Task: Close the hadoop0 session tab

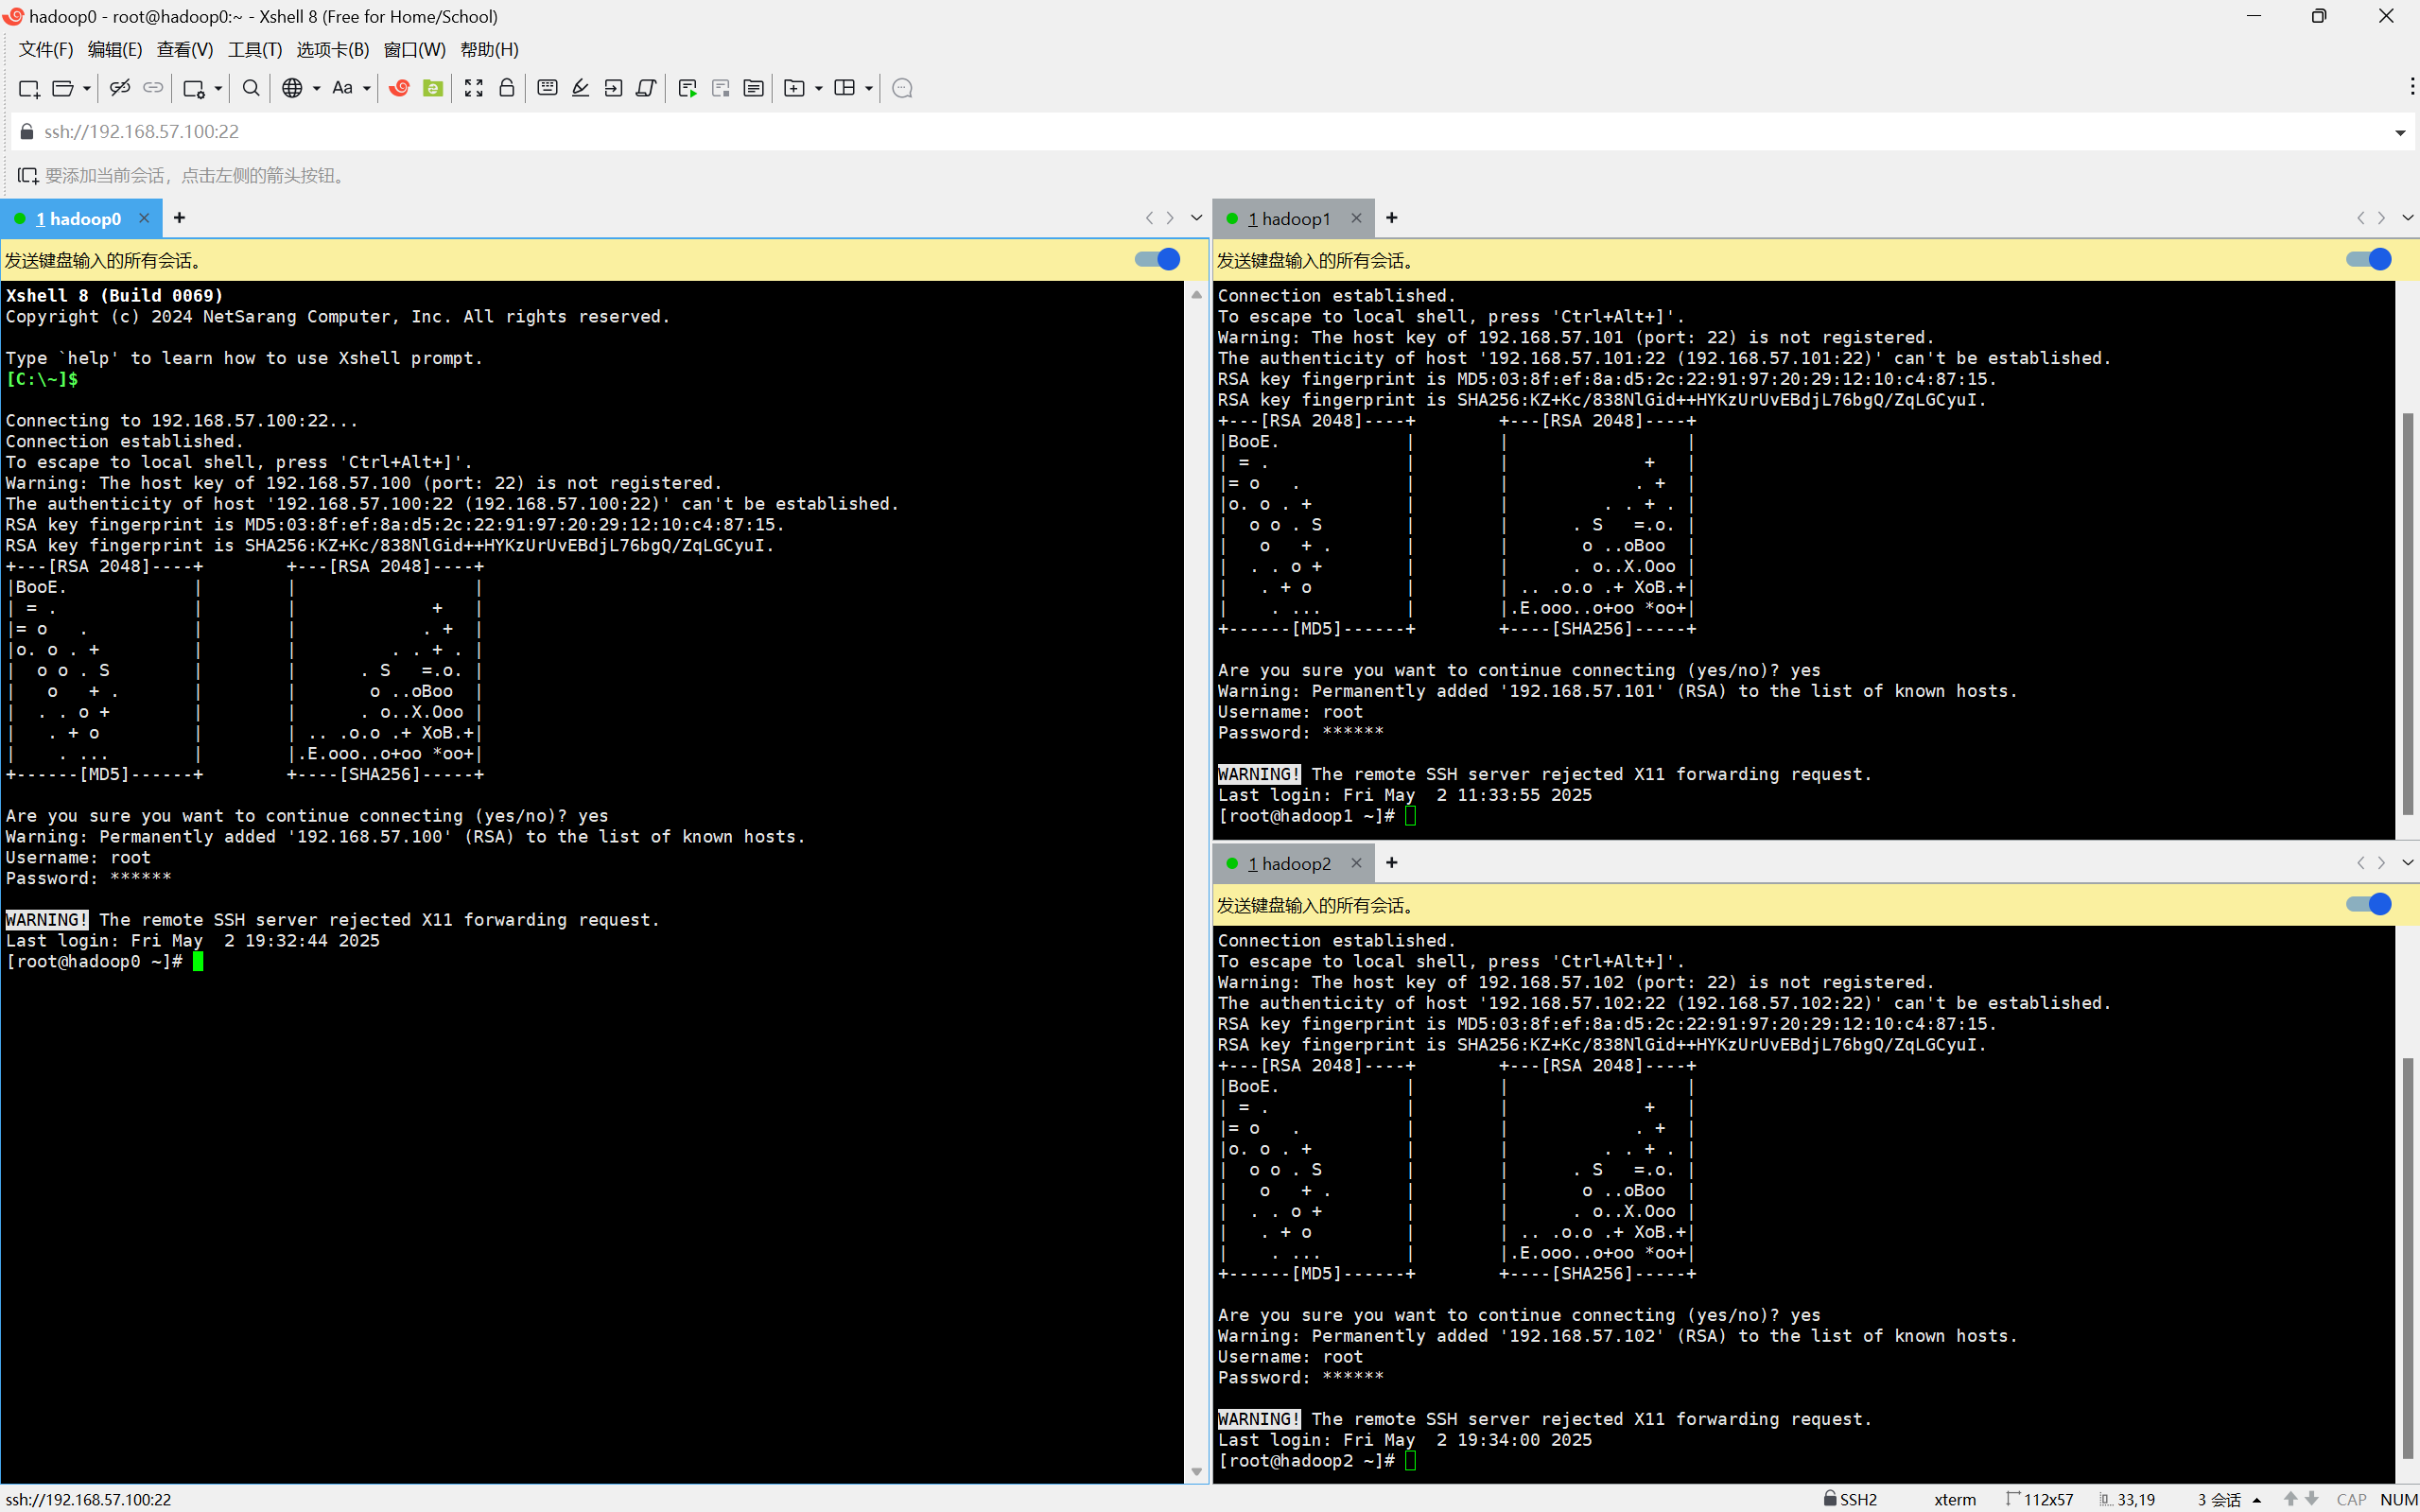Action: click(x=144, y=218)
